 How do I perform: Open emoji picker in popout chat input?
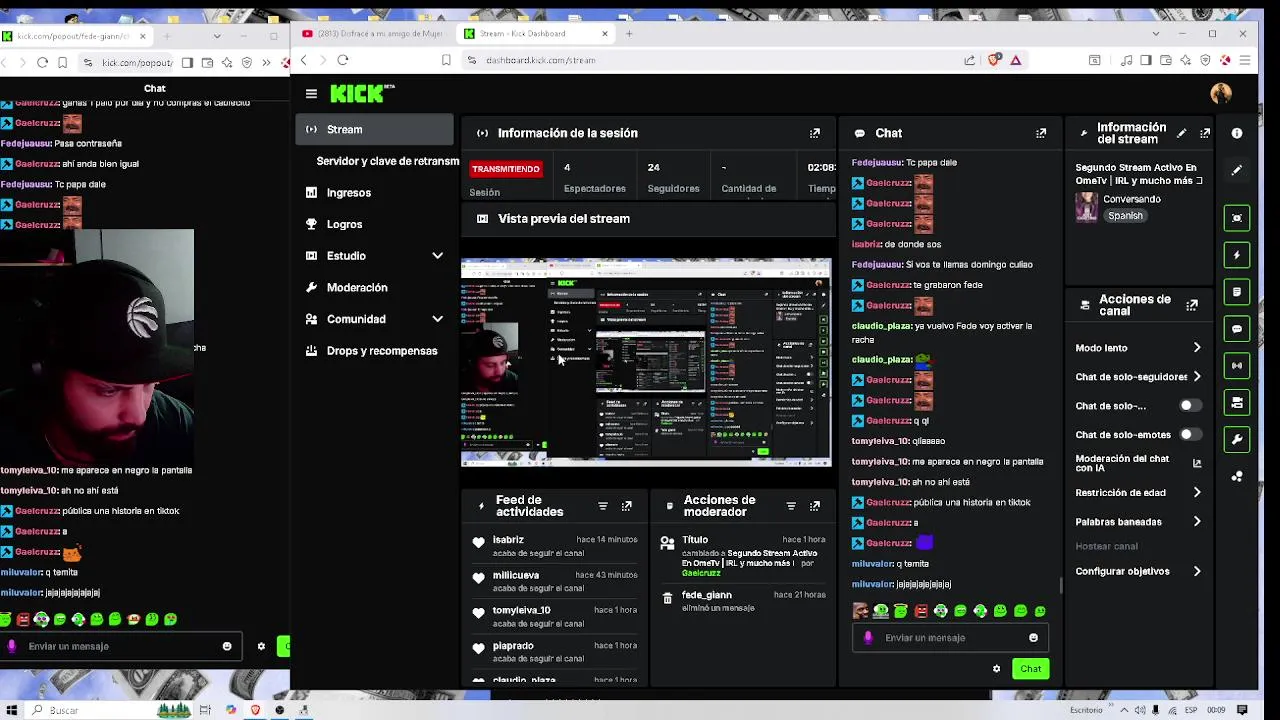(227, 646)
